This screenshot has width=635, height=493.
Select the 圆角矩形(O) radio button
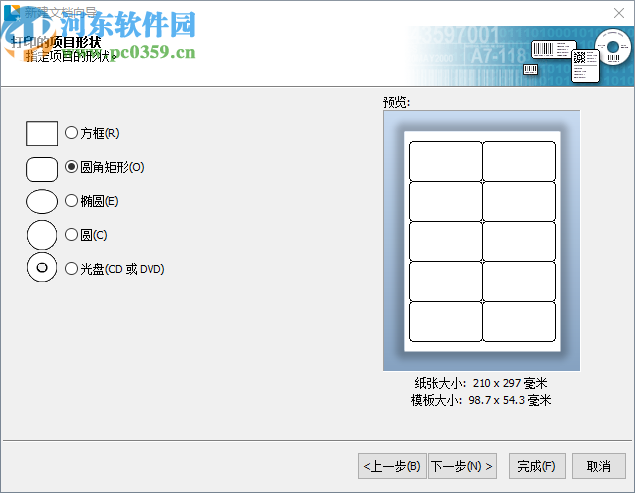(x=104, y=167)
